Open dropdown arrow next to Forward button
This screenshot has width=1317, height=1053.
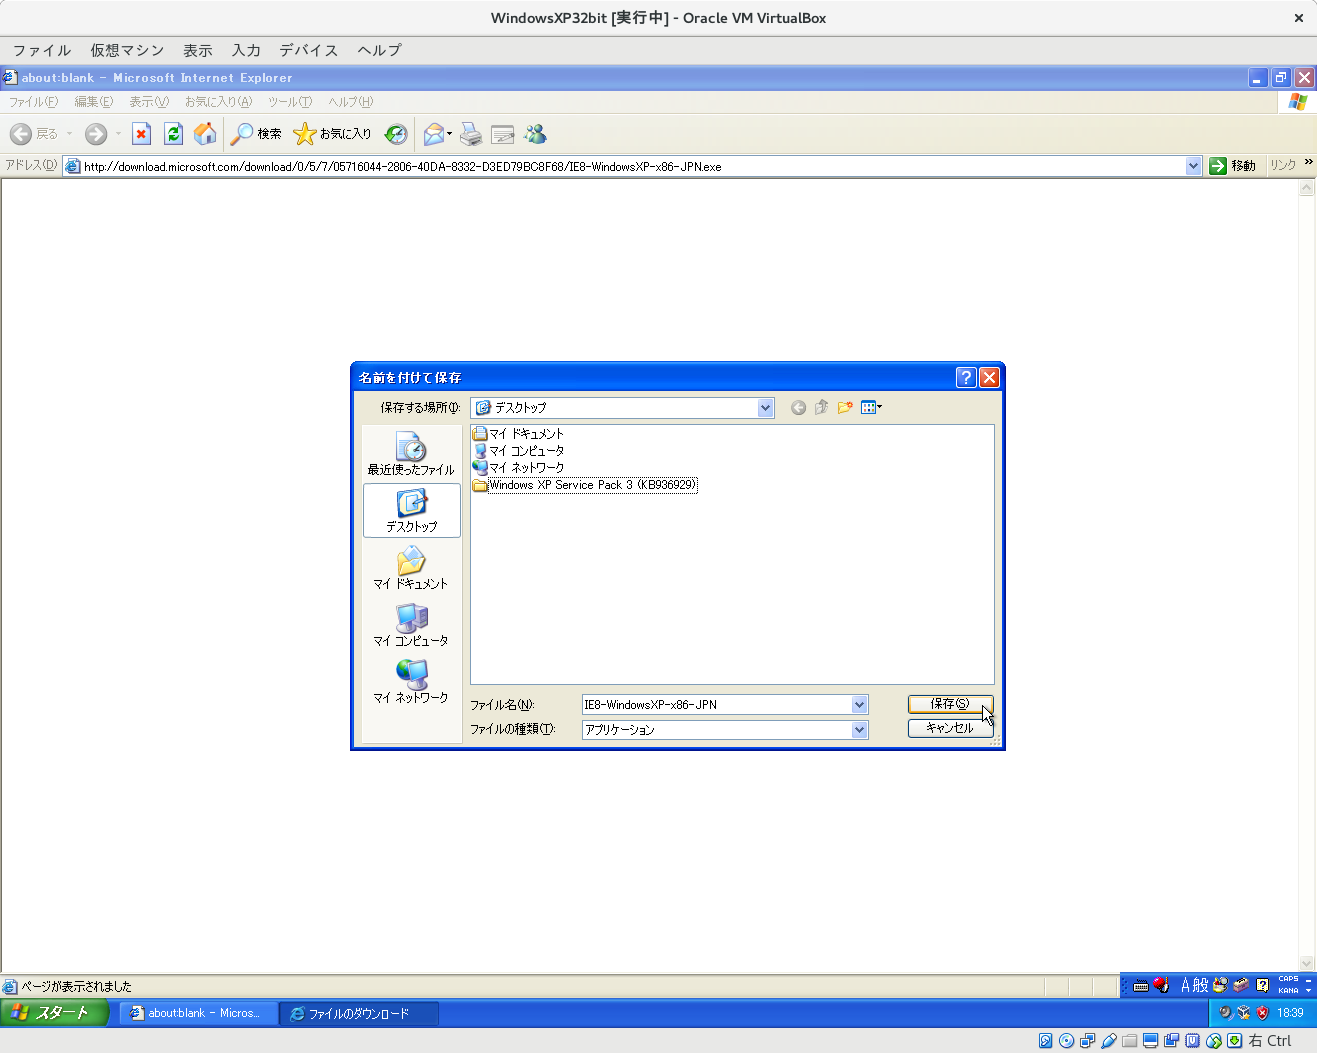[118, 134]
